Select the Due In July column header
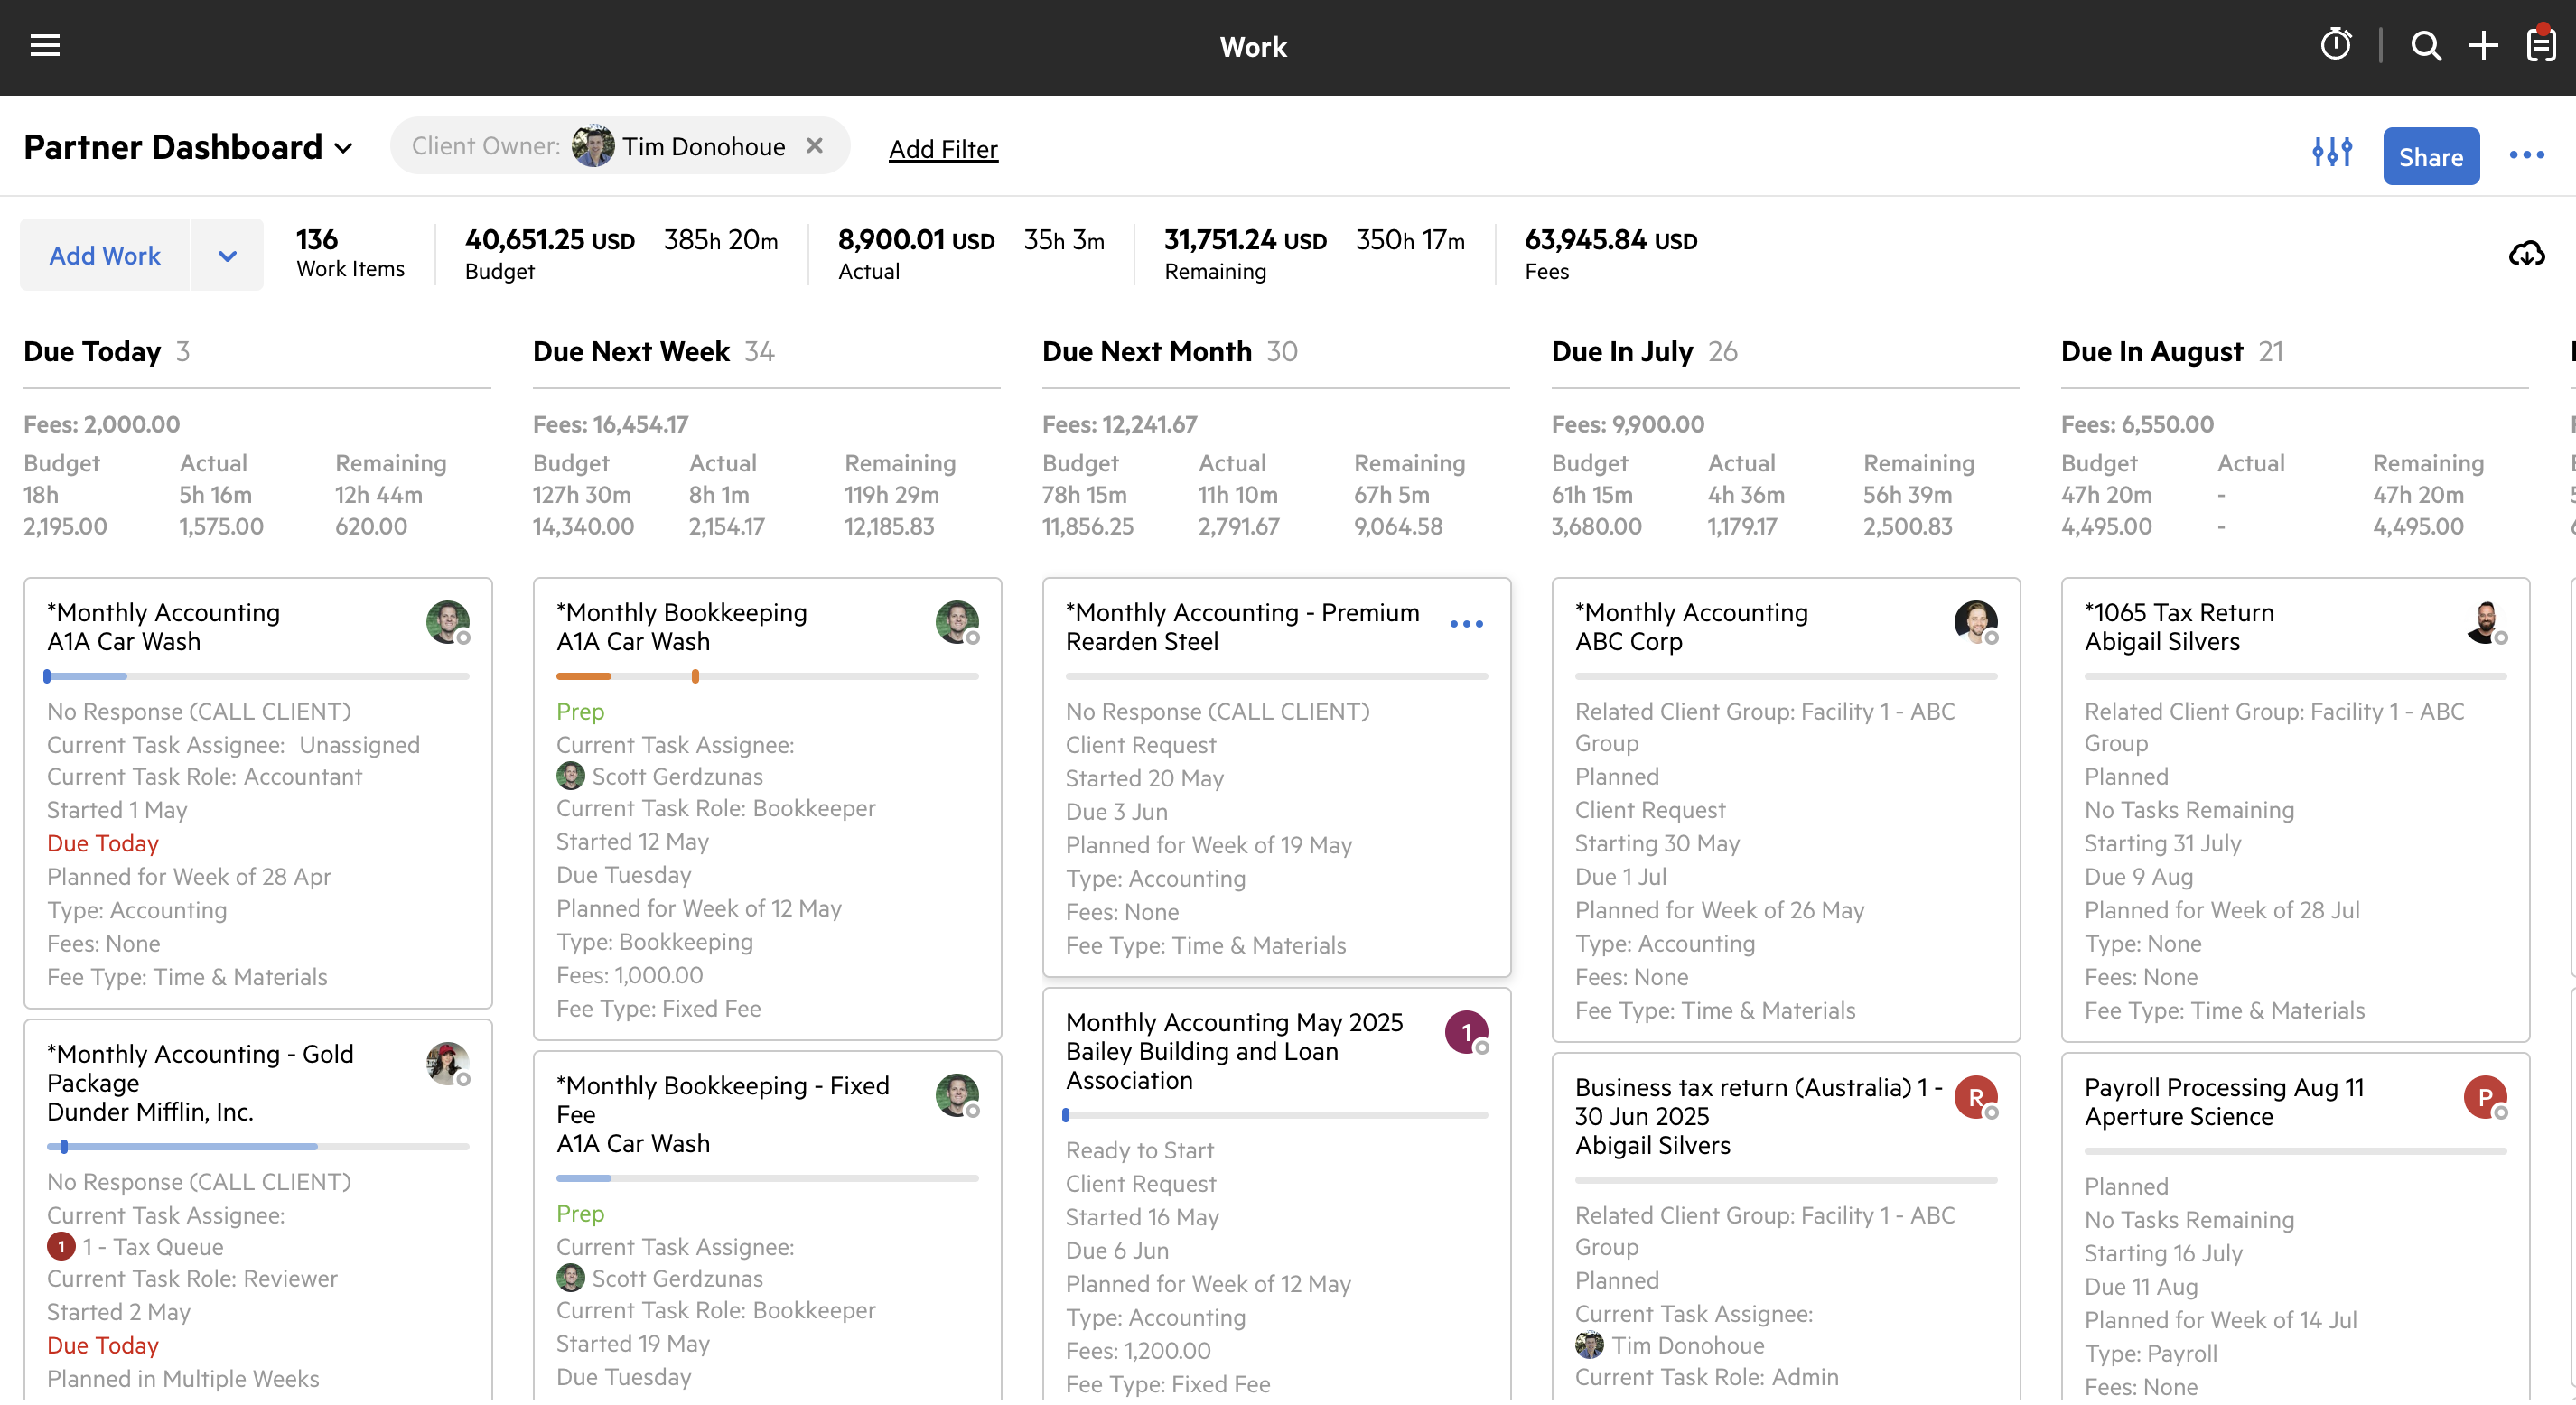The image size is (2576, 1405). click(x=1622, y=352)
